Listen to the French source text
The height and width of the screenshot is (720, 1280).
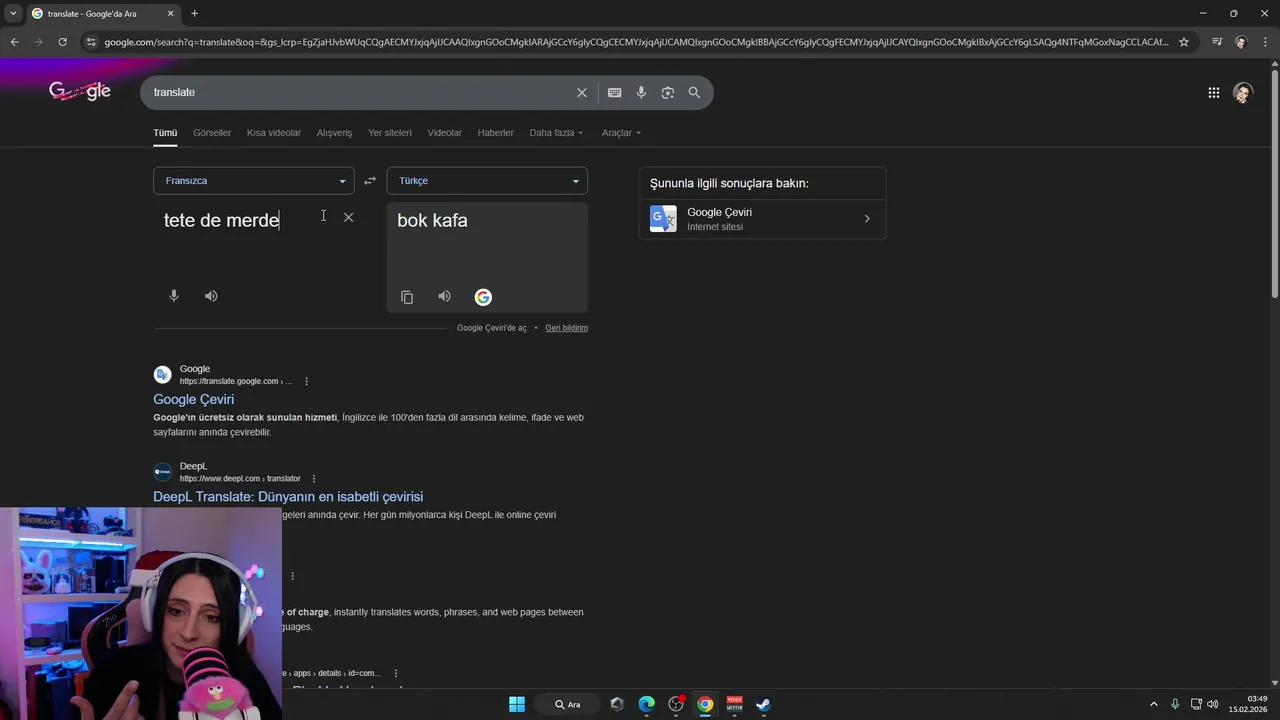(x=211, y=296)
